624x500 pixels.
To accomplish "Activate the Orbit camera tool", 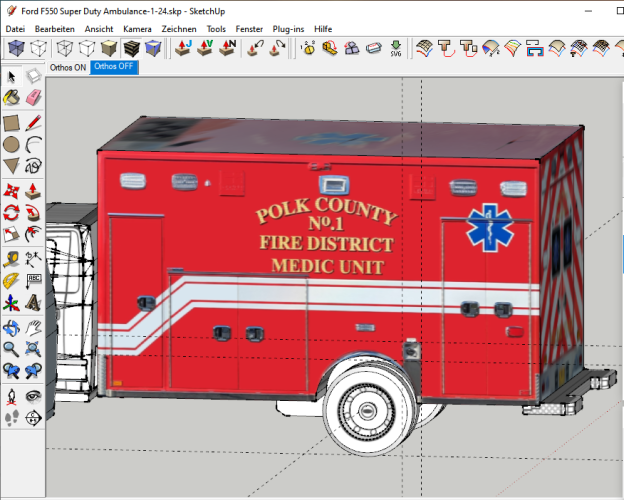I will point(11,327).
